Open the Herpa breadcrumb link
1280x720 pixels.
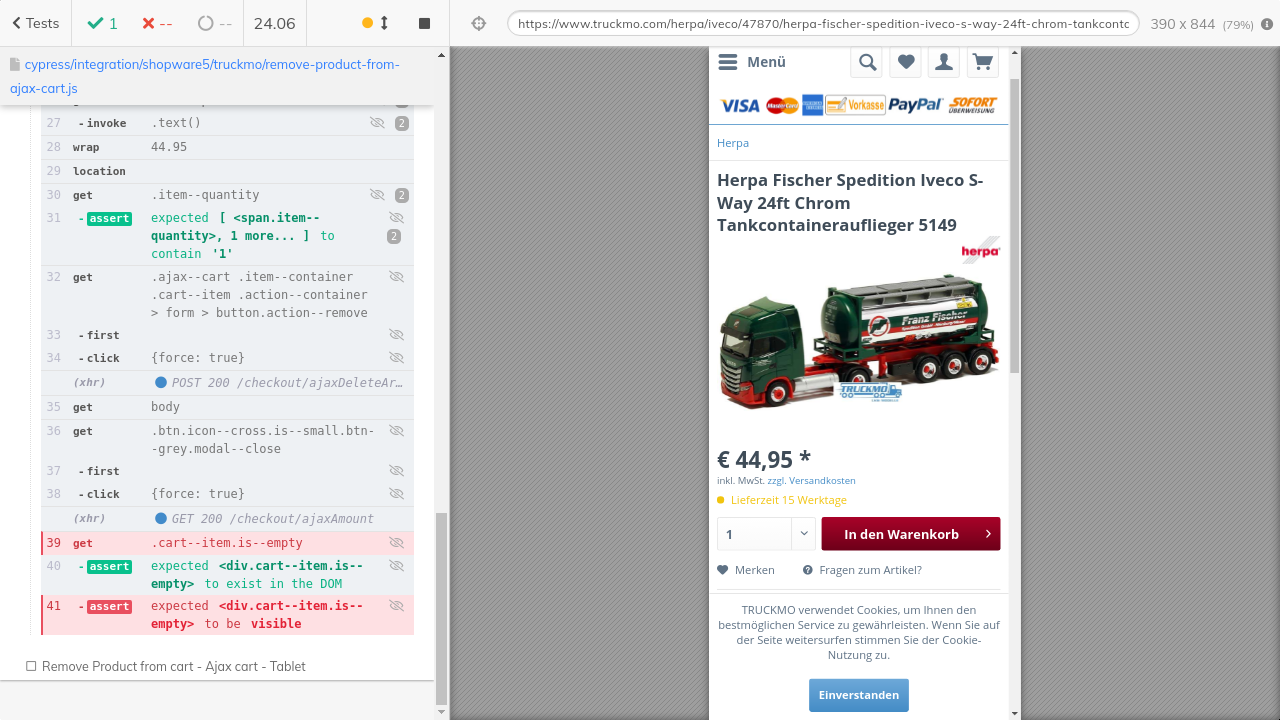point(732,143)
